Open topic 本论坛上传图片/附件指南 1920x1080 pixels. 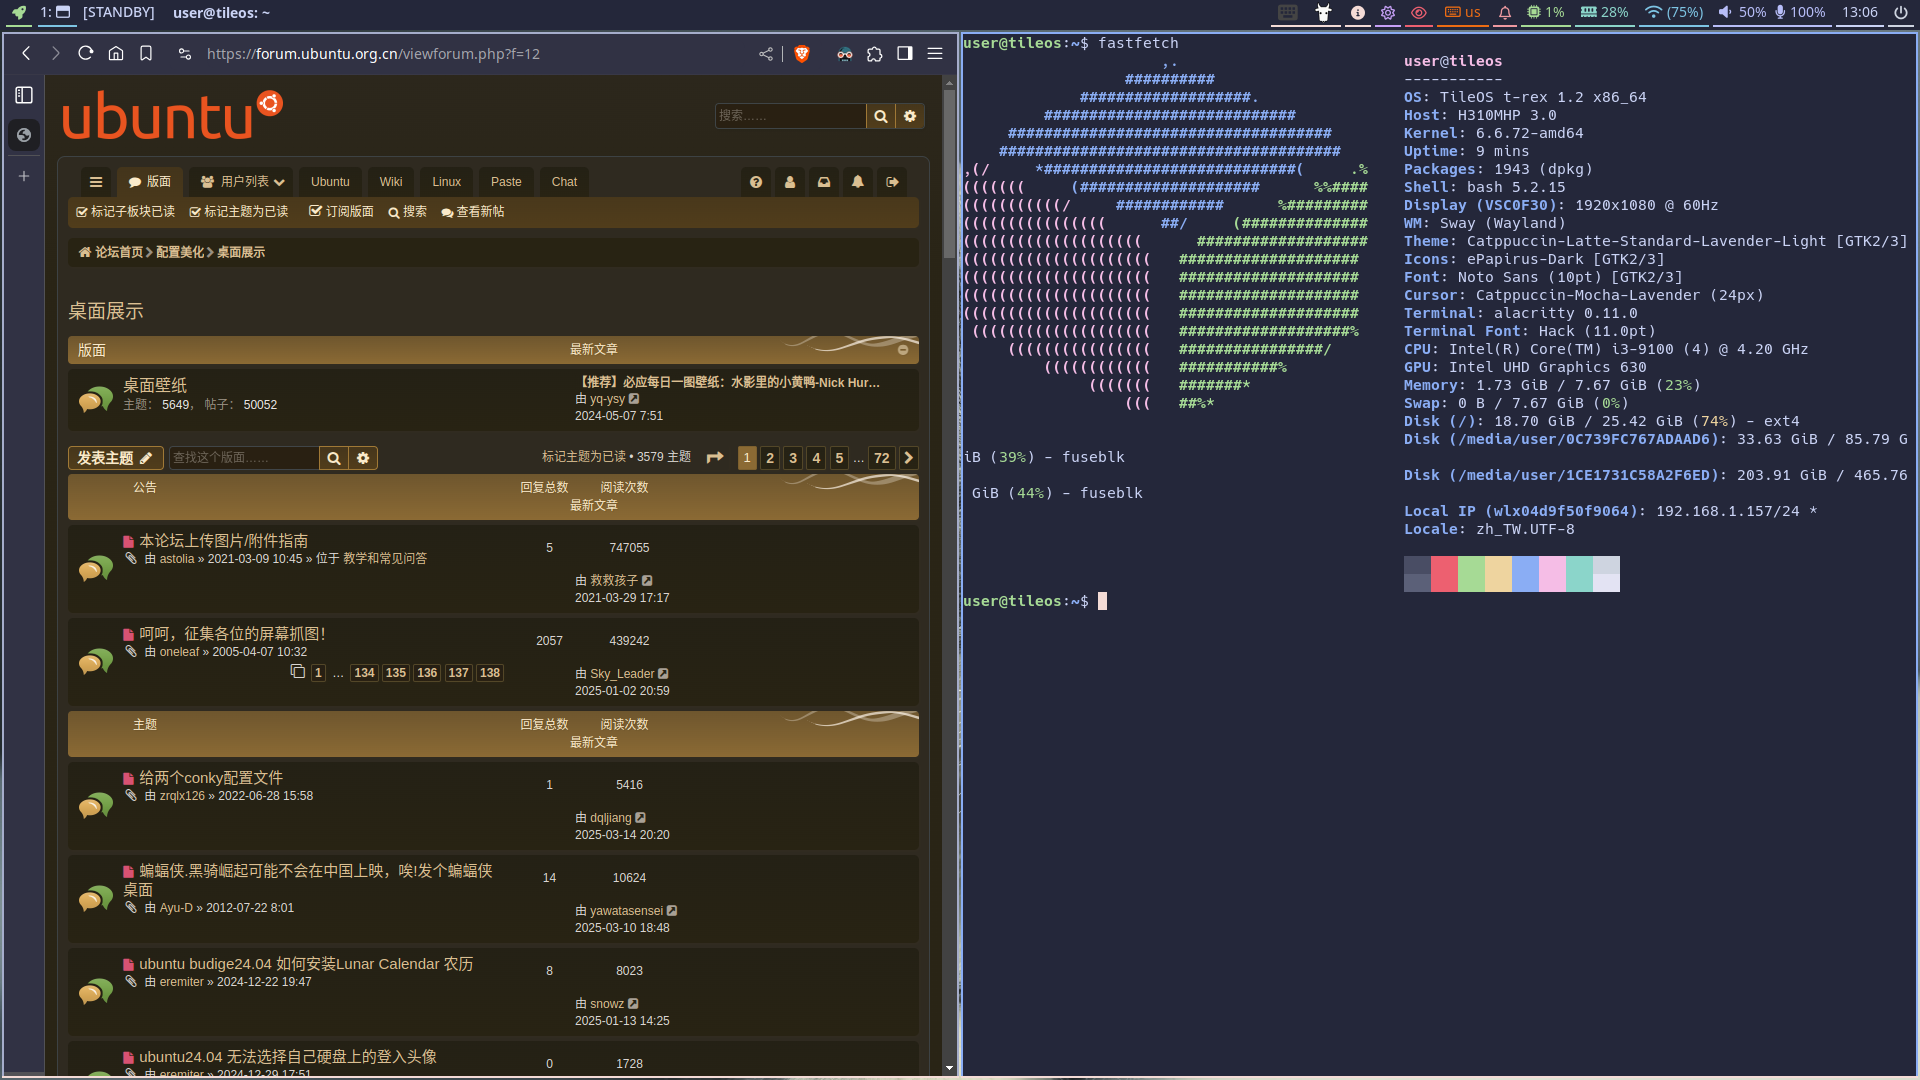(x=223, y=541)
